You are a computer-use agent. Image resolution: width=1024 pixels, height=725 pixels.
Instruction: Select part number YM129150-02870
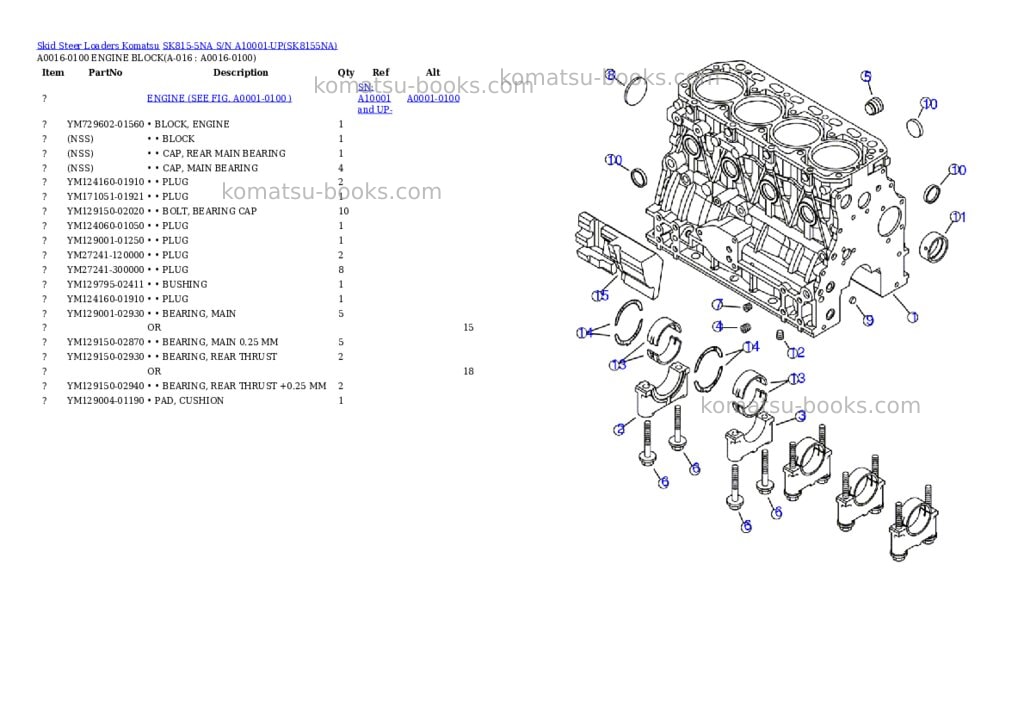coord(105,342)
